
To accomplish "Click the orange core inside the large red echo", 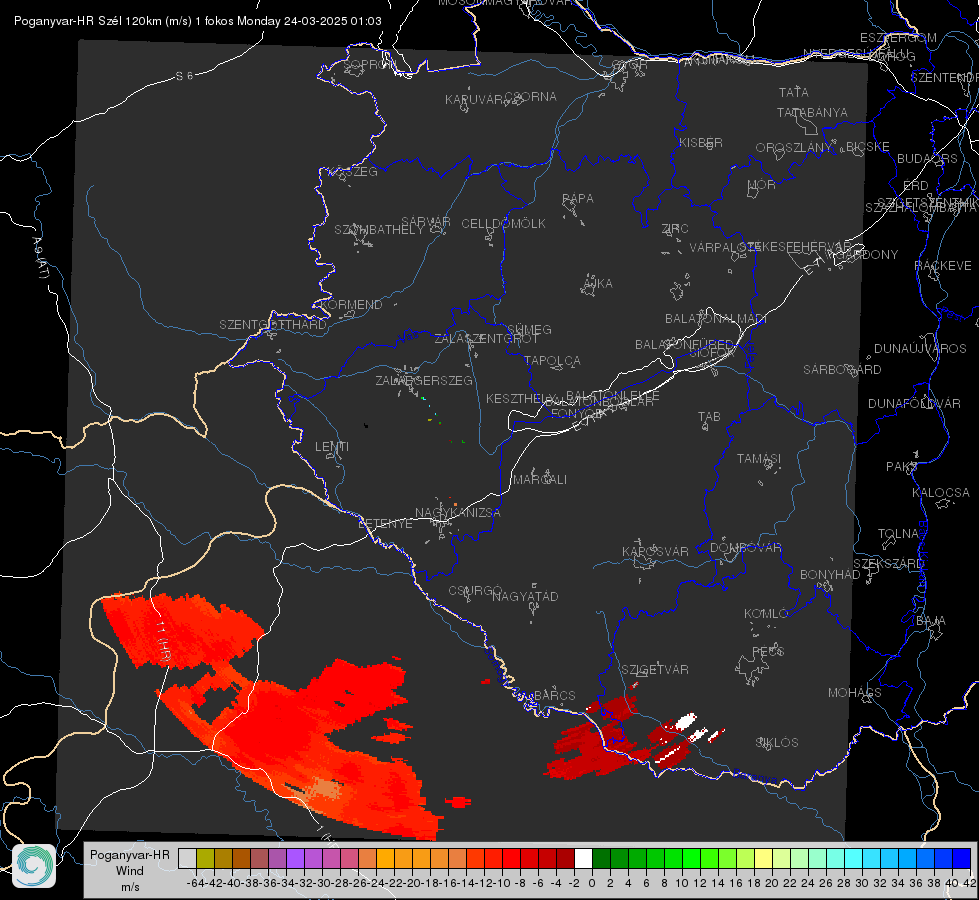I will [x=325, y=788].
